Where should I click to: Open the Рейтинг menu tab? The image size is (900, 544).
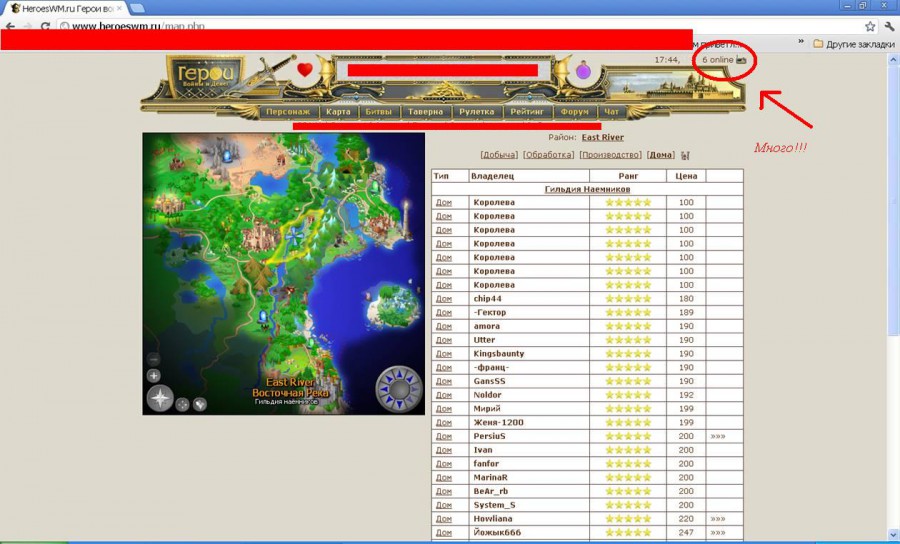coord(527,112)
